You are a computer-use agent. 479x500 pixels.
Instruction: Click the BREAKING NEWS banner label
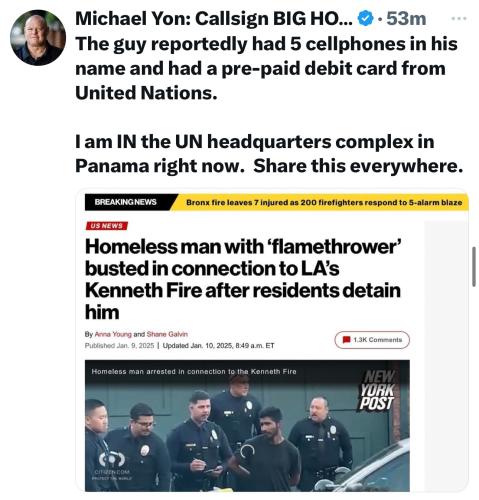tap(125, 202)
